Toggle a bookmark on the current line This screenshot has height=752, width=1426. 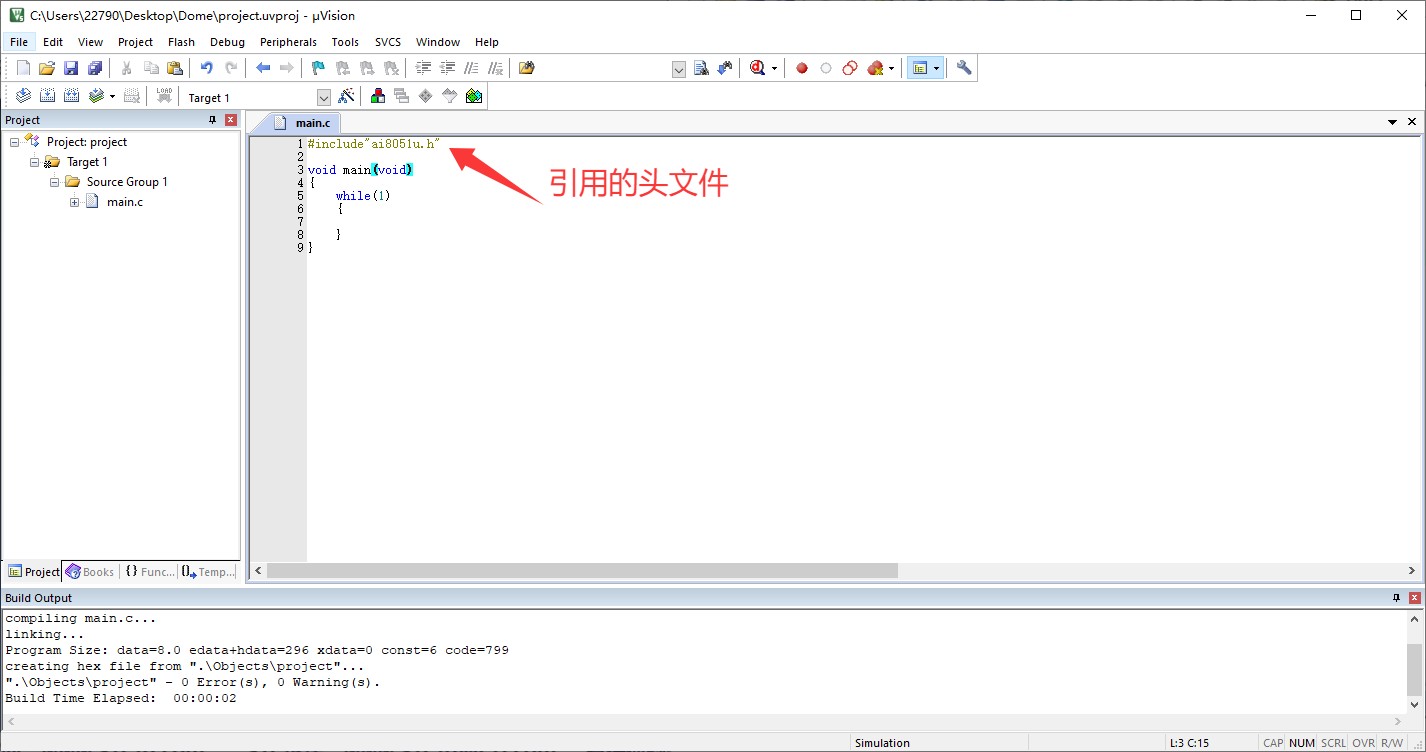[x=317, y=67]
